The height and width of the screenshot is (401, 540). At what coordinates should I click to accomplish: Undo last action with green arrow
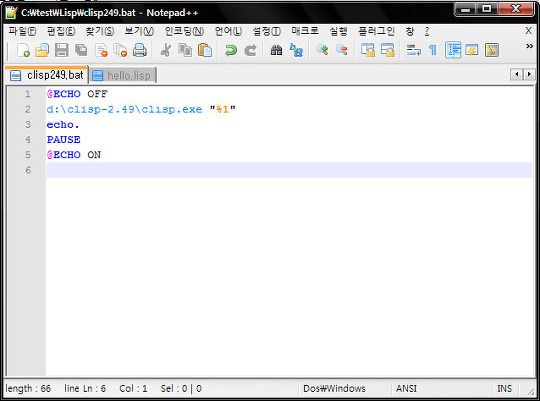[231, 50]
